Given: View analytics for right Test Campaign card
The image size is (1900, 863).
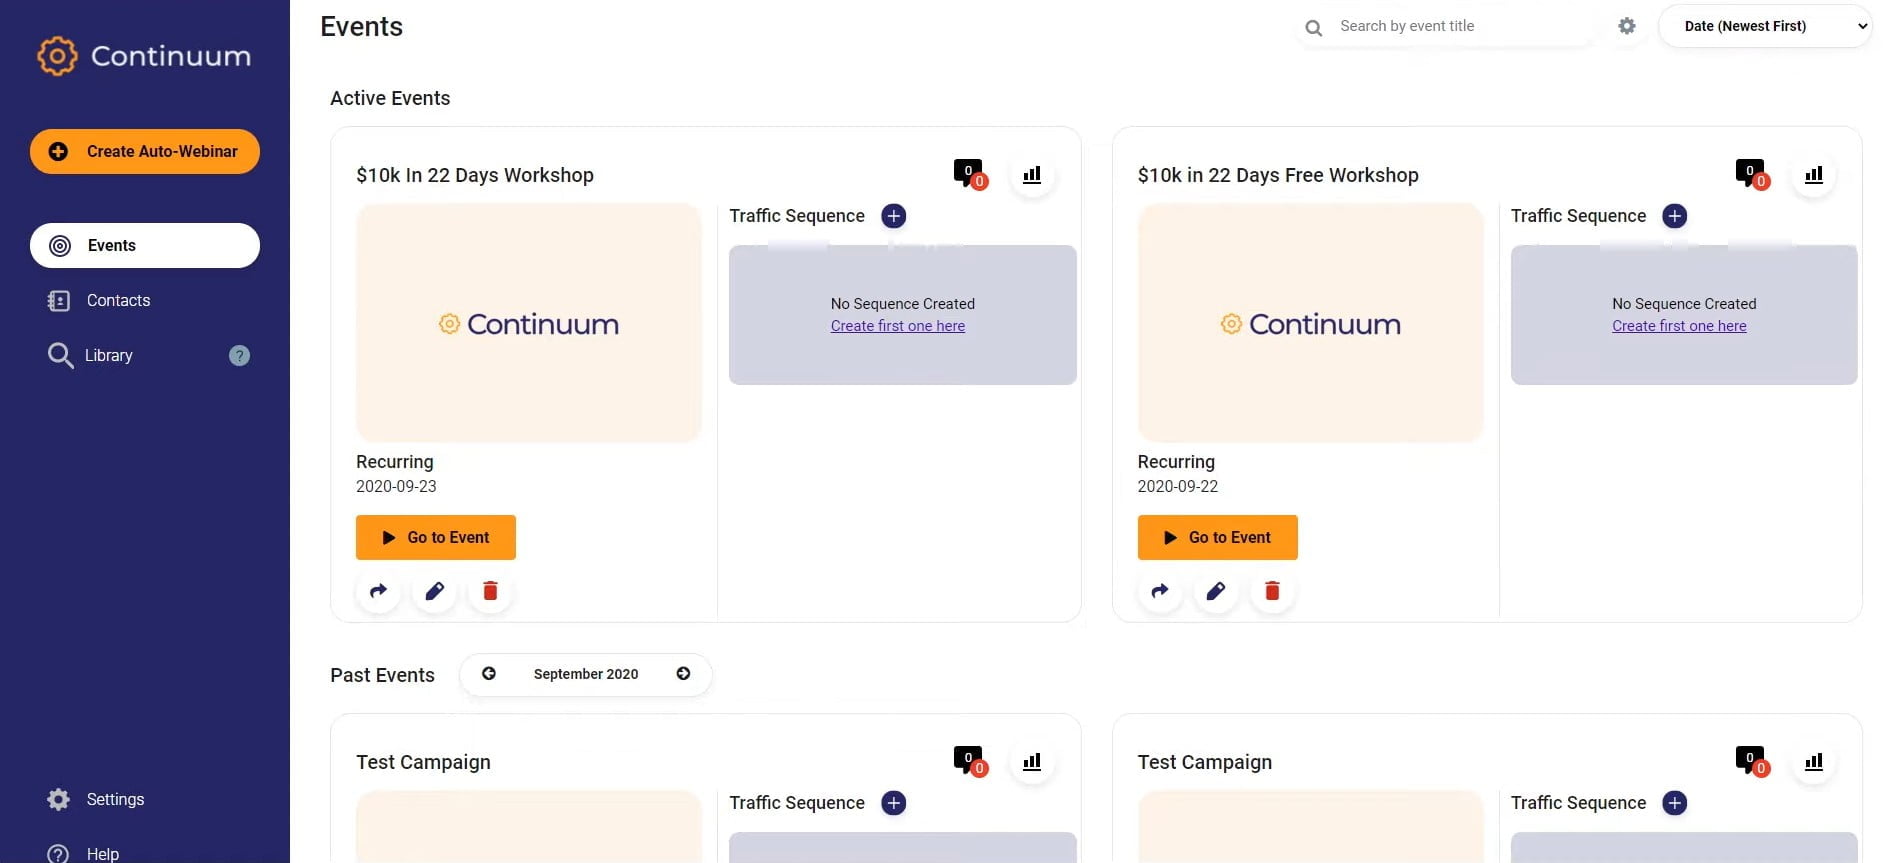Looking at the screenshot, I should 1814,762.
